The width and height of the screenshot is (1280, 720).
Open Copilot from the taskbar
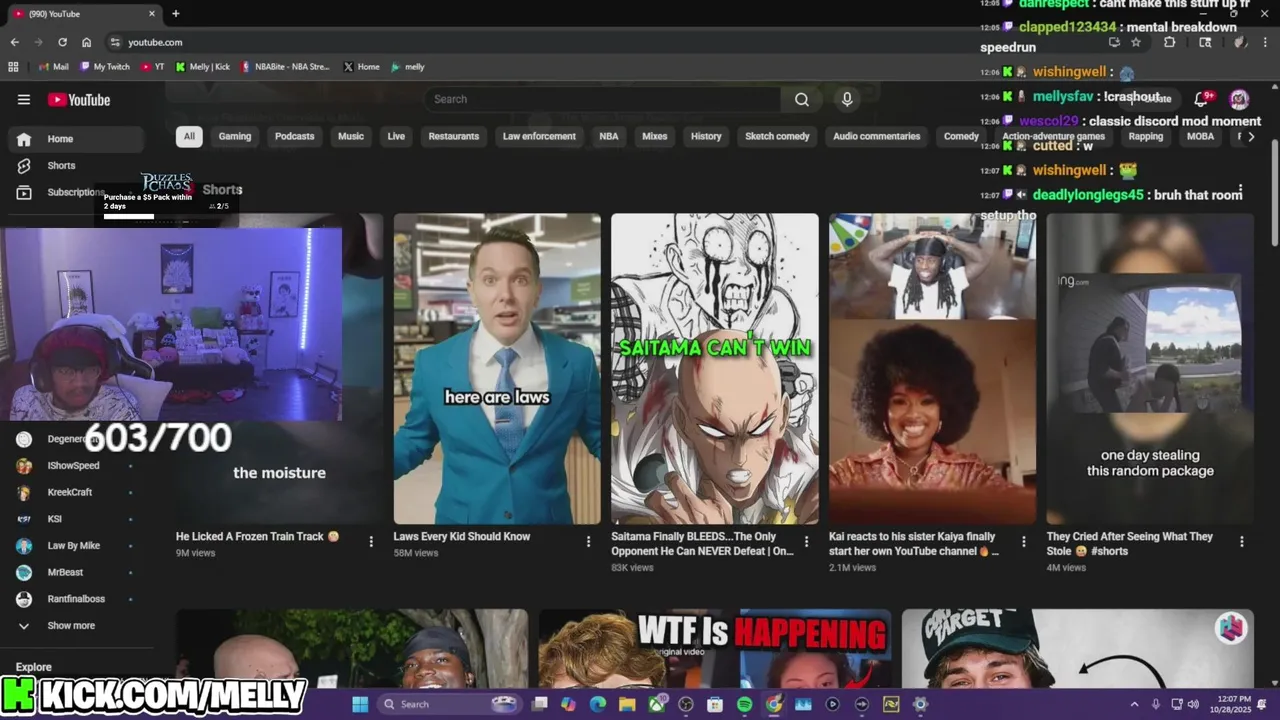[568, 704]
